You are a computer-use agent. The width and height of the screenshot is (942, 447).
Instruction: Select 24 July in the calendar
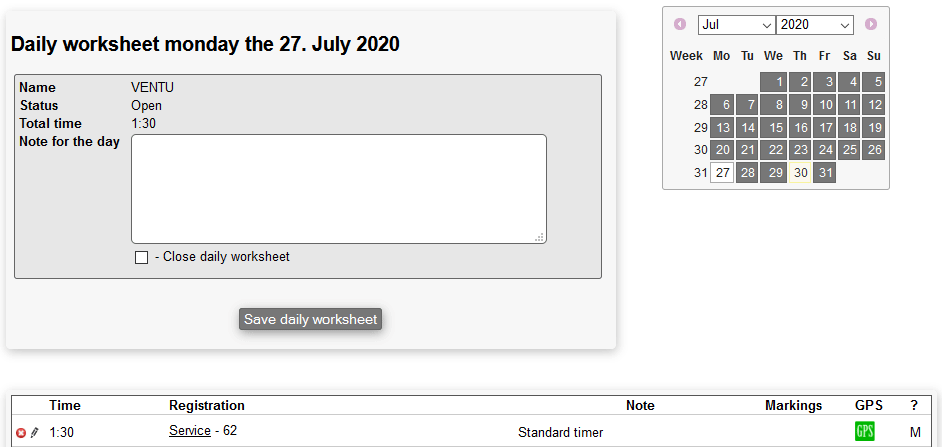824,150
